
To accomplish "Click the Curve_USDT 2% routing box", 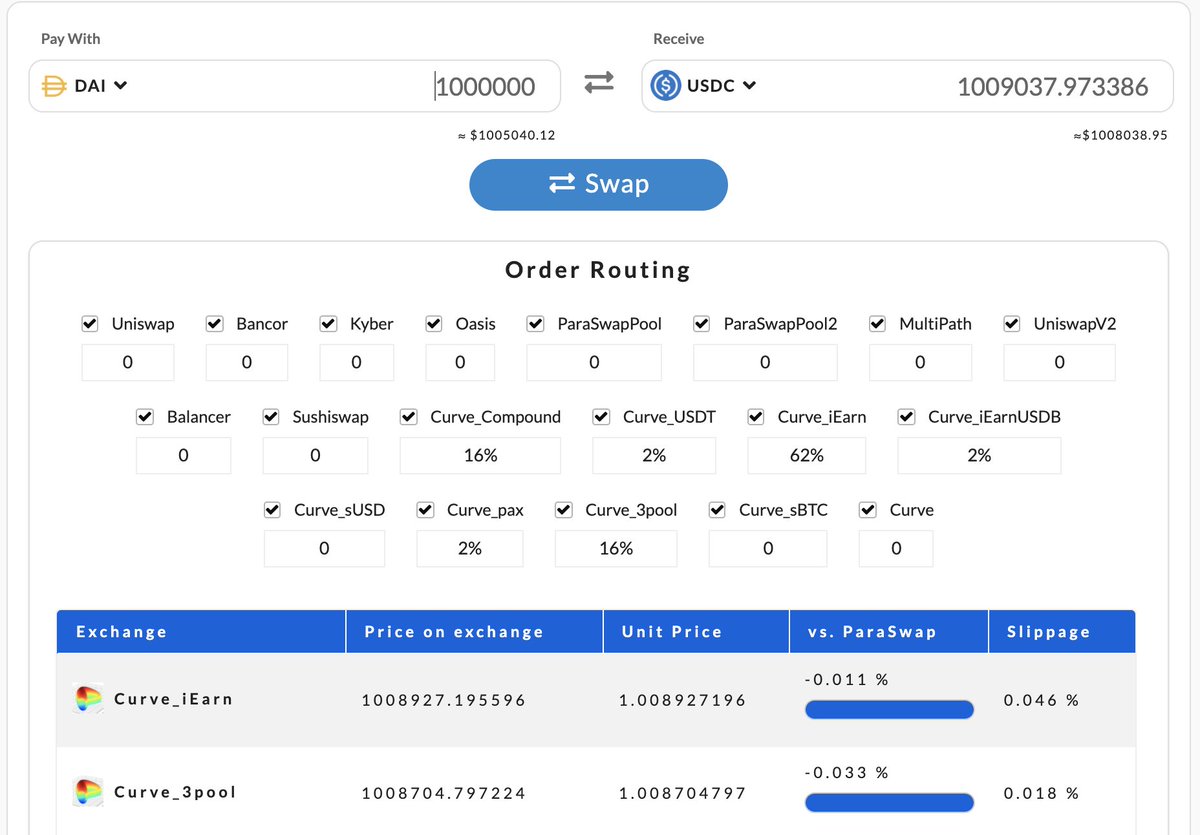I will pyautogui.click(x=654, y=455).
